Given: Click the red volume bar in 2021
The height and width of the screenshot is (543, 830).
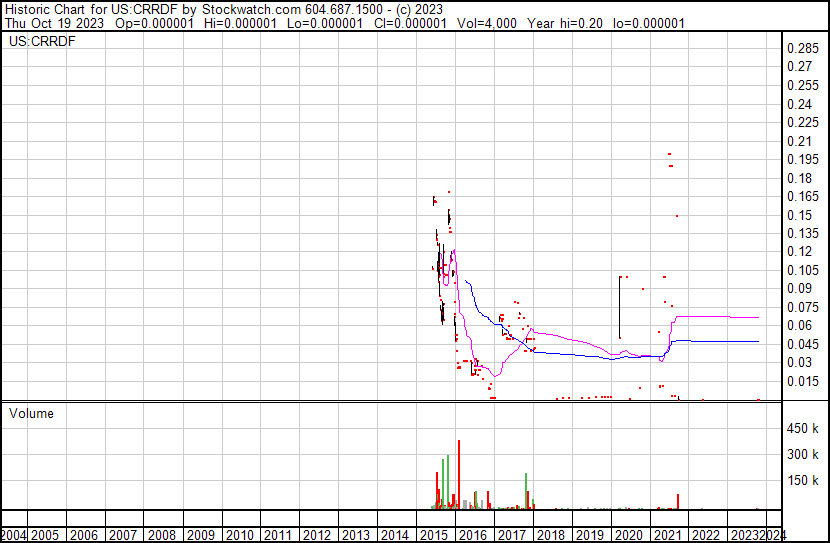Looking at the screenshot, I should 678,502.
